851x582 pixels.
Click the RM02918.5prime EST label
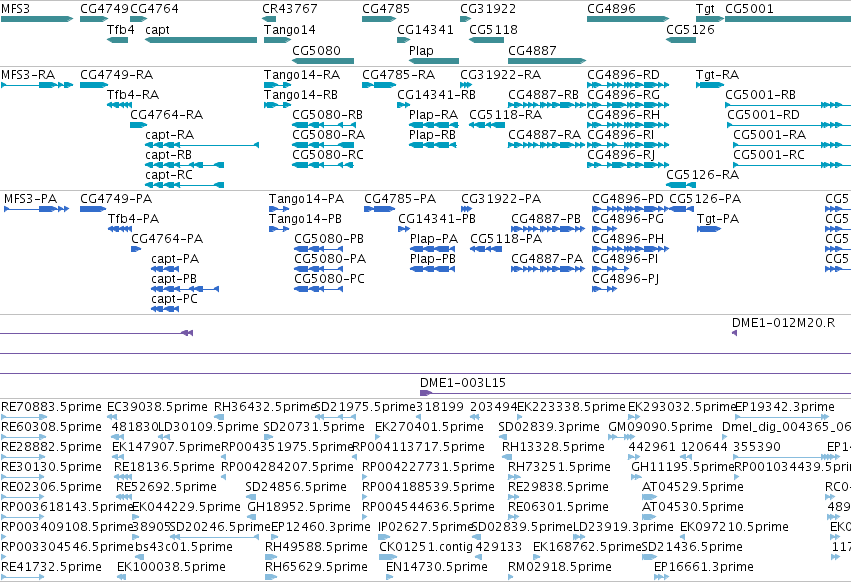pyautogui.click(x=560, y=567)
